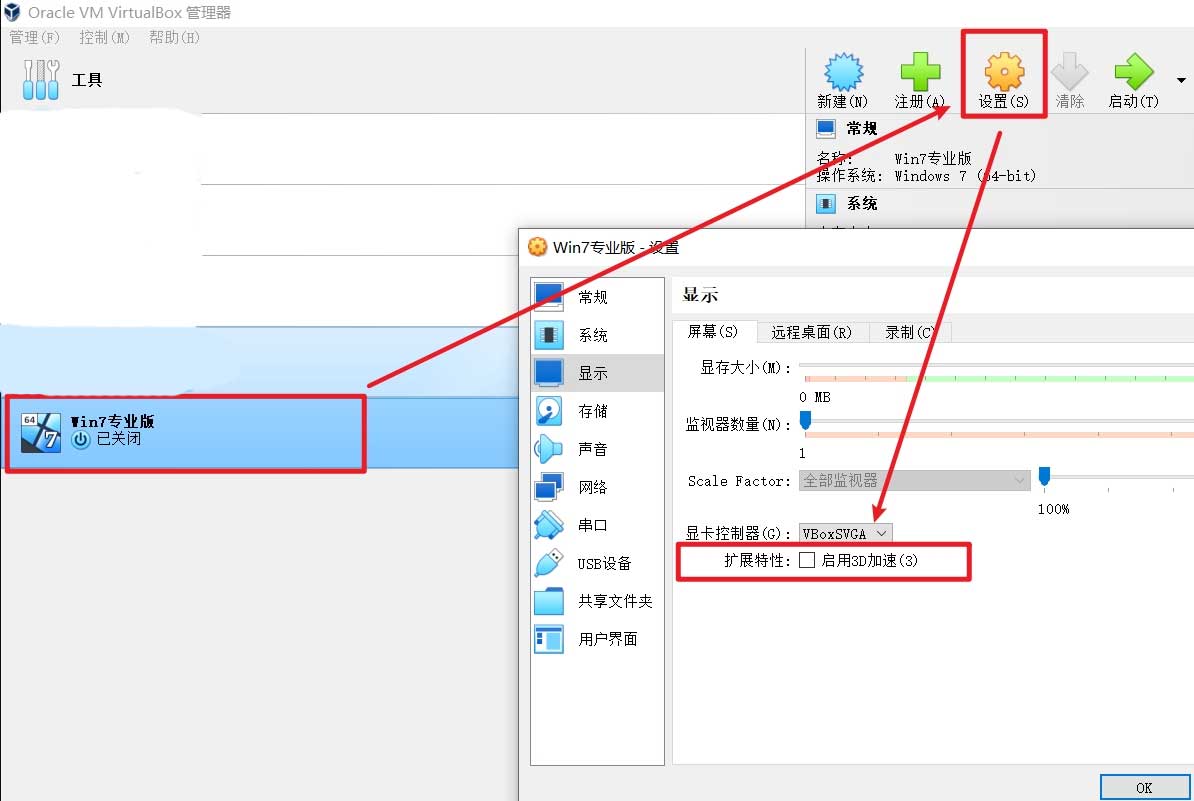Click the OK button in settings dialog
Screen dimensions: 1194x801
click(1145, 787)
